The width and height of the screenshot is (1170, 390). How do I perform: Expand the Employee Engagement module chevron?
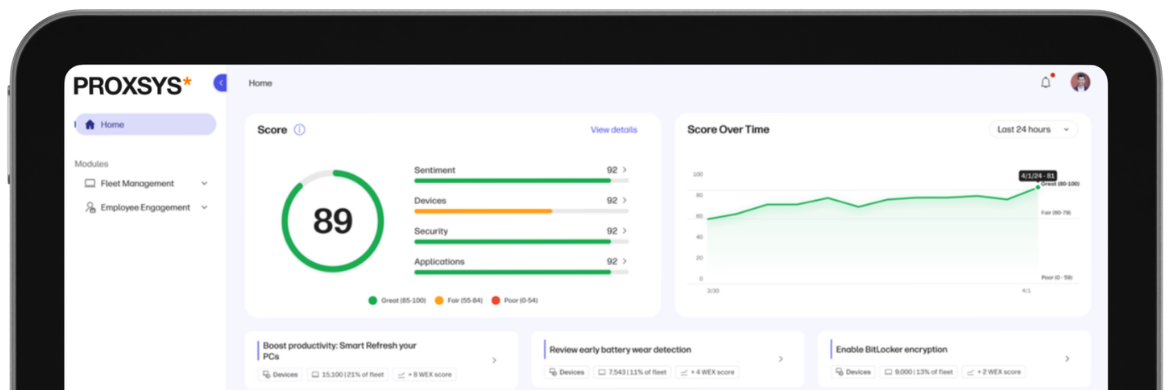(x=204, y=207)
